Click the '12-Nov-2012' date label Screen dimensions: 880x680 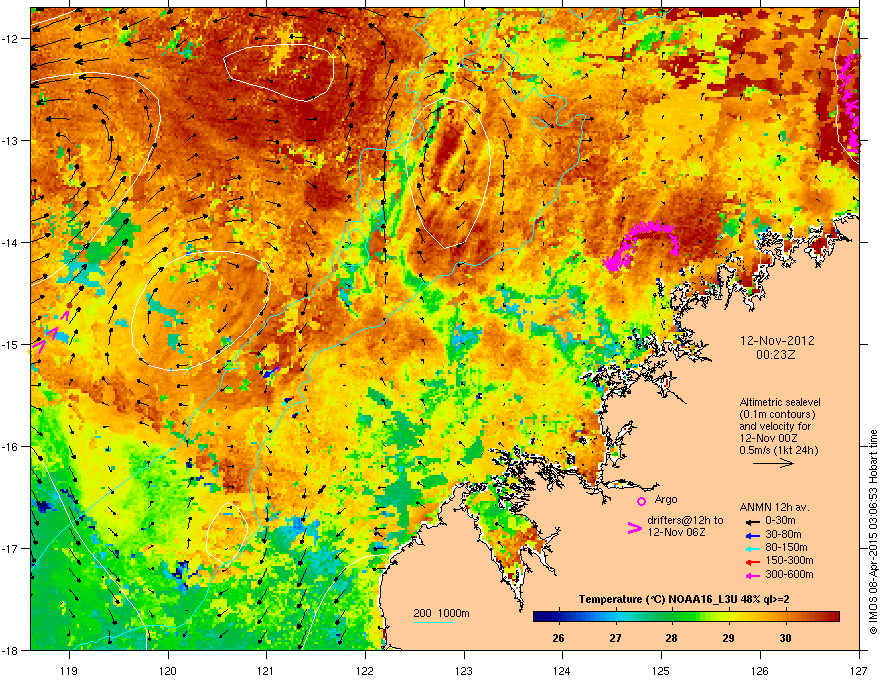click(x=777, y=341)
